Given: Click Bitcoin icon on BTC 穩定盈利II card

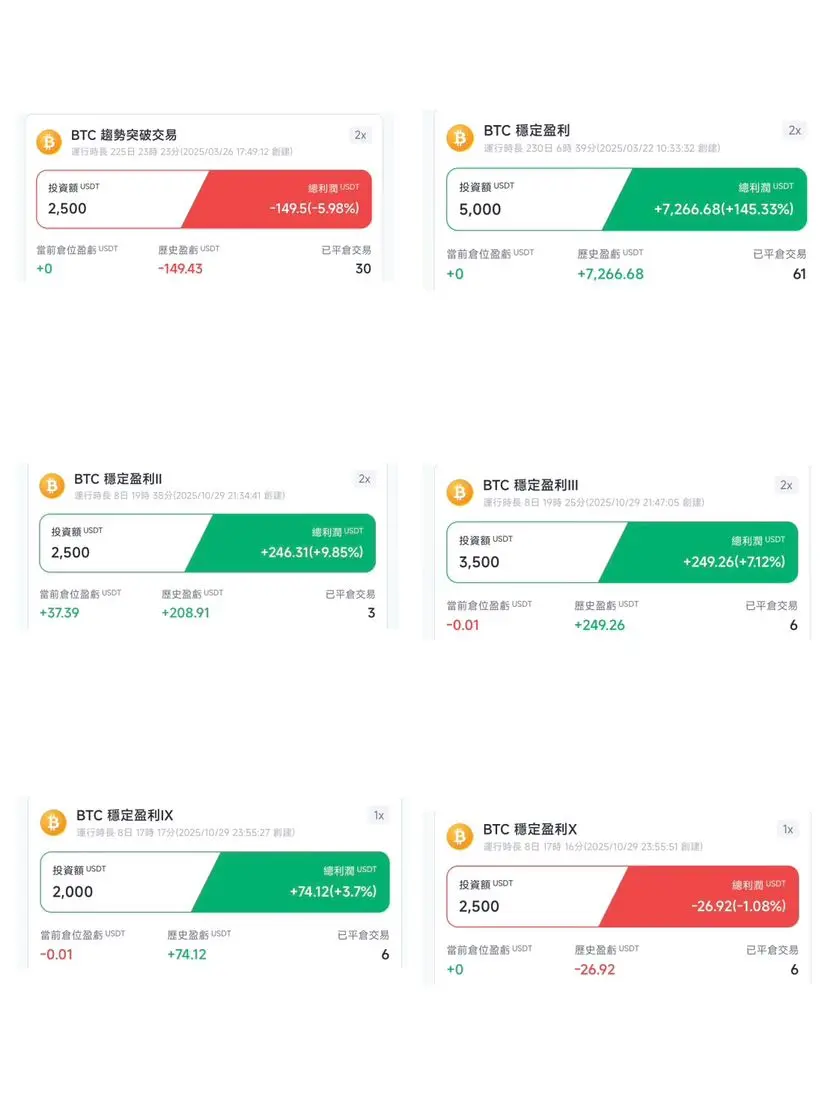Looking at the screenshot, I should [52, 486].
